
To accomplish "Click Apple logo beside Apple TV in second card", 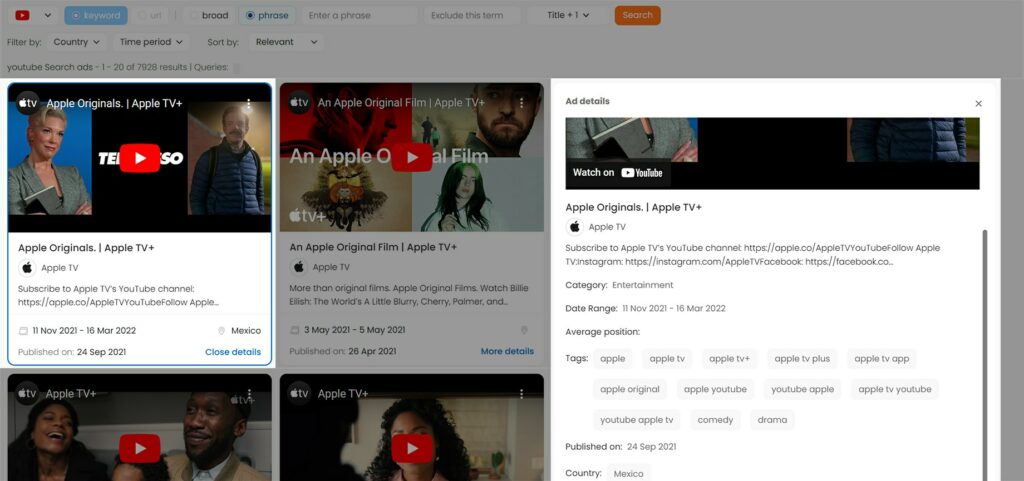I will (x=299, y=267).
